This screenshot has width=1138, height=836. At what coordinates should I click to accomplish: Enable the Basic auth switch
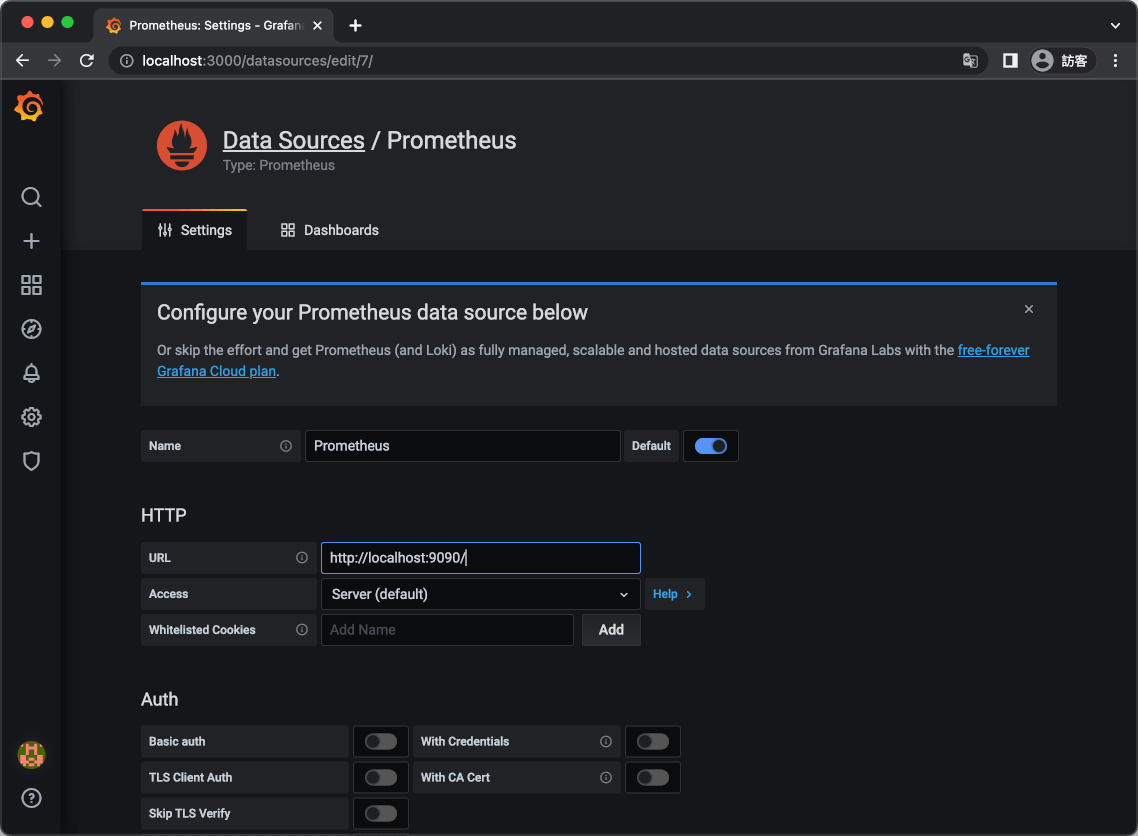(381, 742)
